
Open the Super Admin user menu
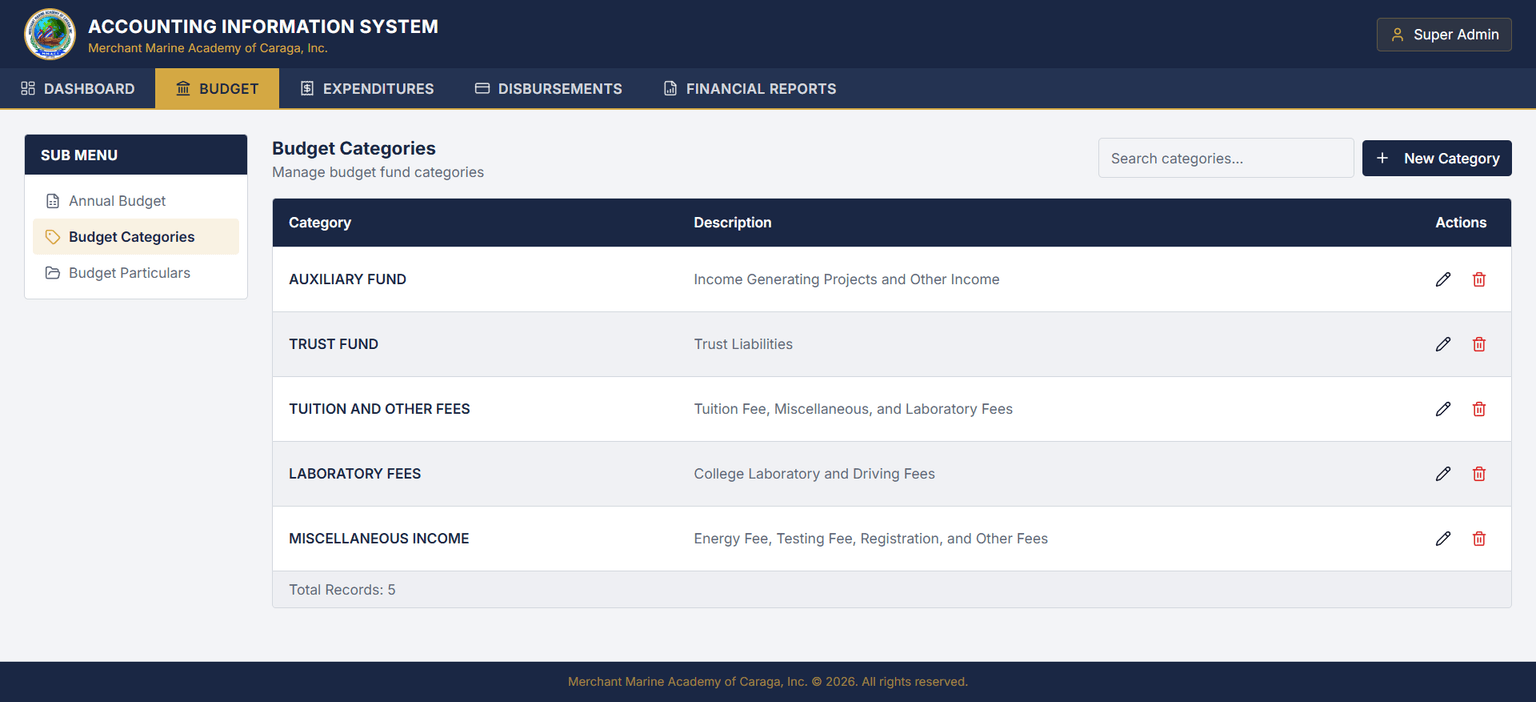tap(1444, 34)
